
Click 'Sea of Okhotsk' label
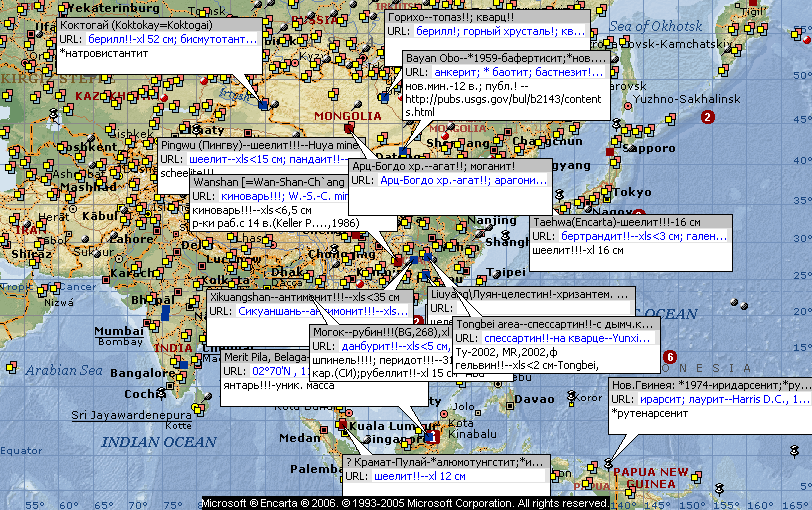[656, 26]
